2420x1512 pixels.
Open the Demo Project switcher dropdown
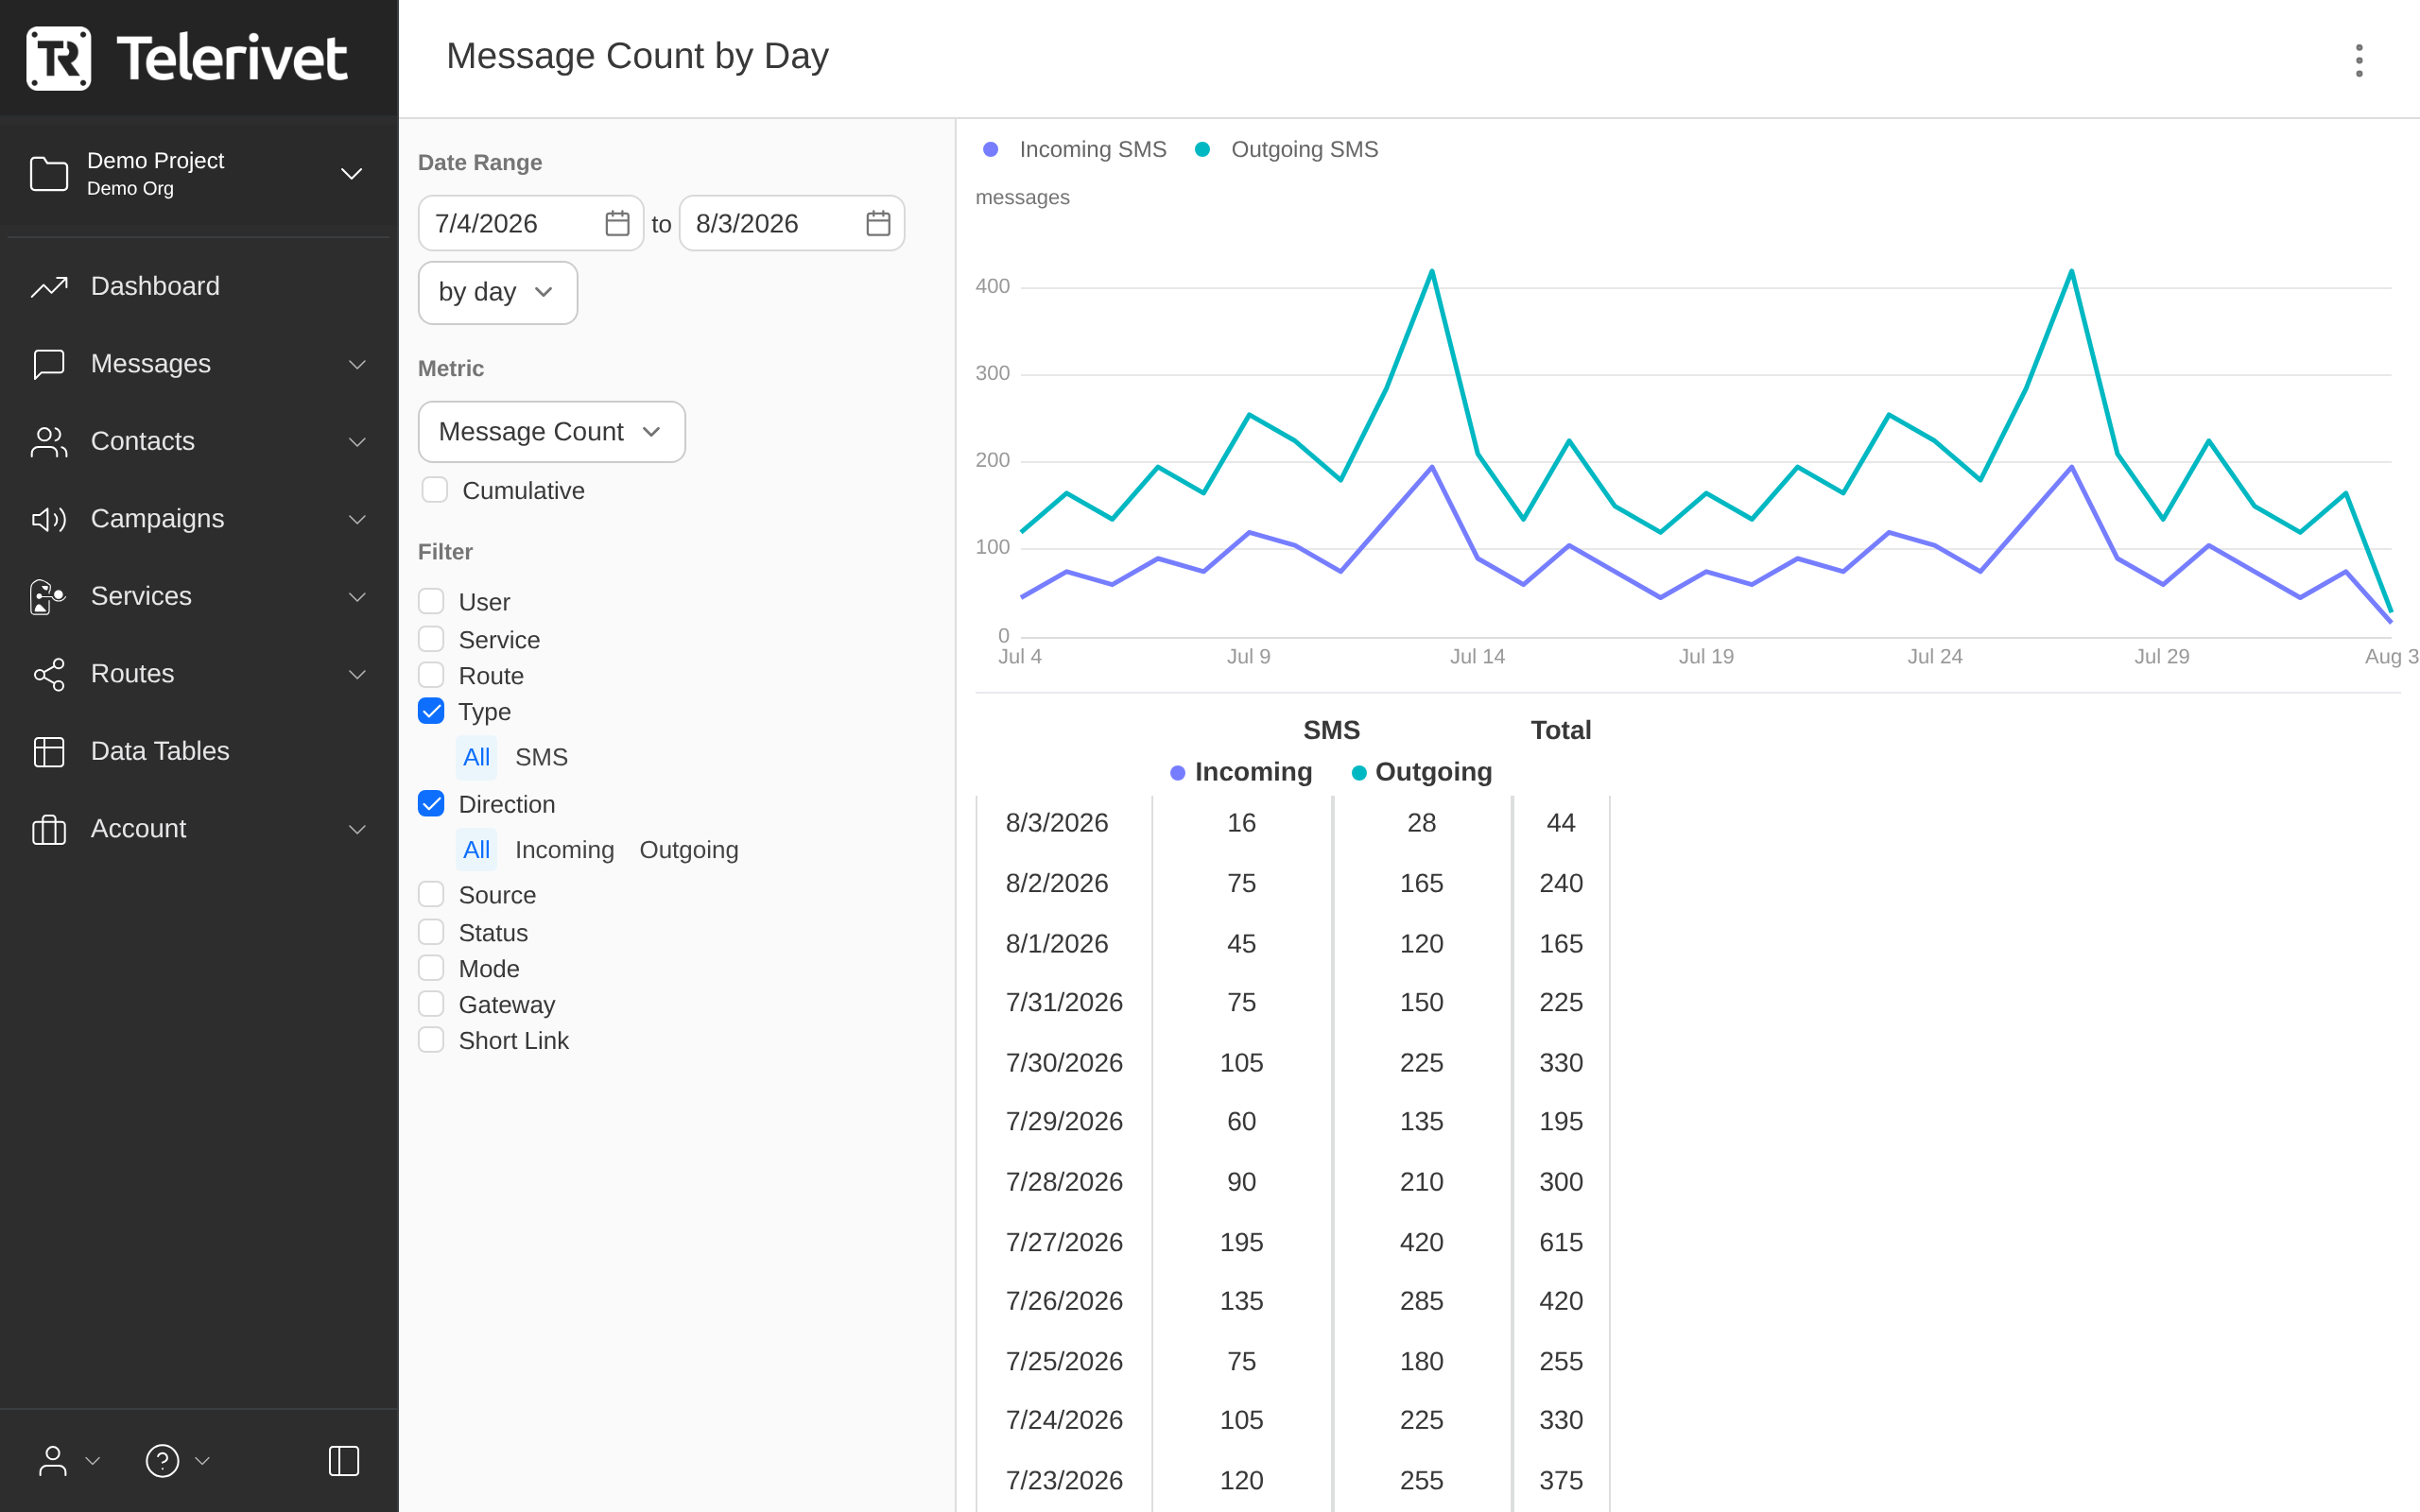pos(352,174)
